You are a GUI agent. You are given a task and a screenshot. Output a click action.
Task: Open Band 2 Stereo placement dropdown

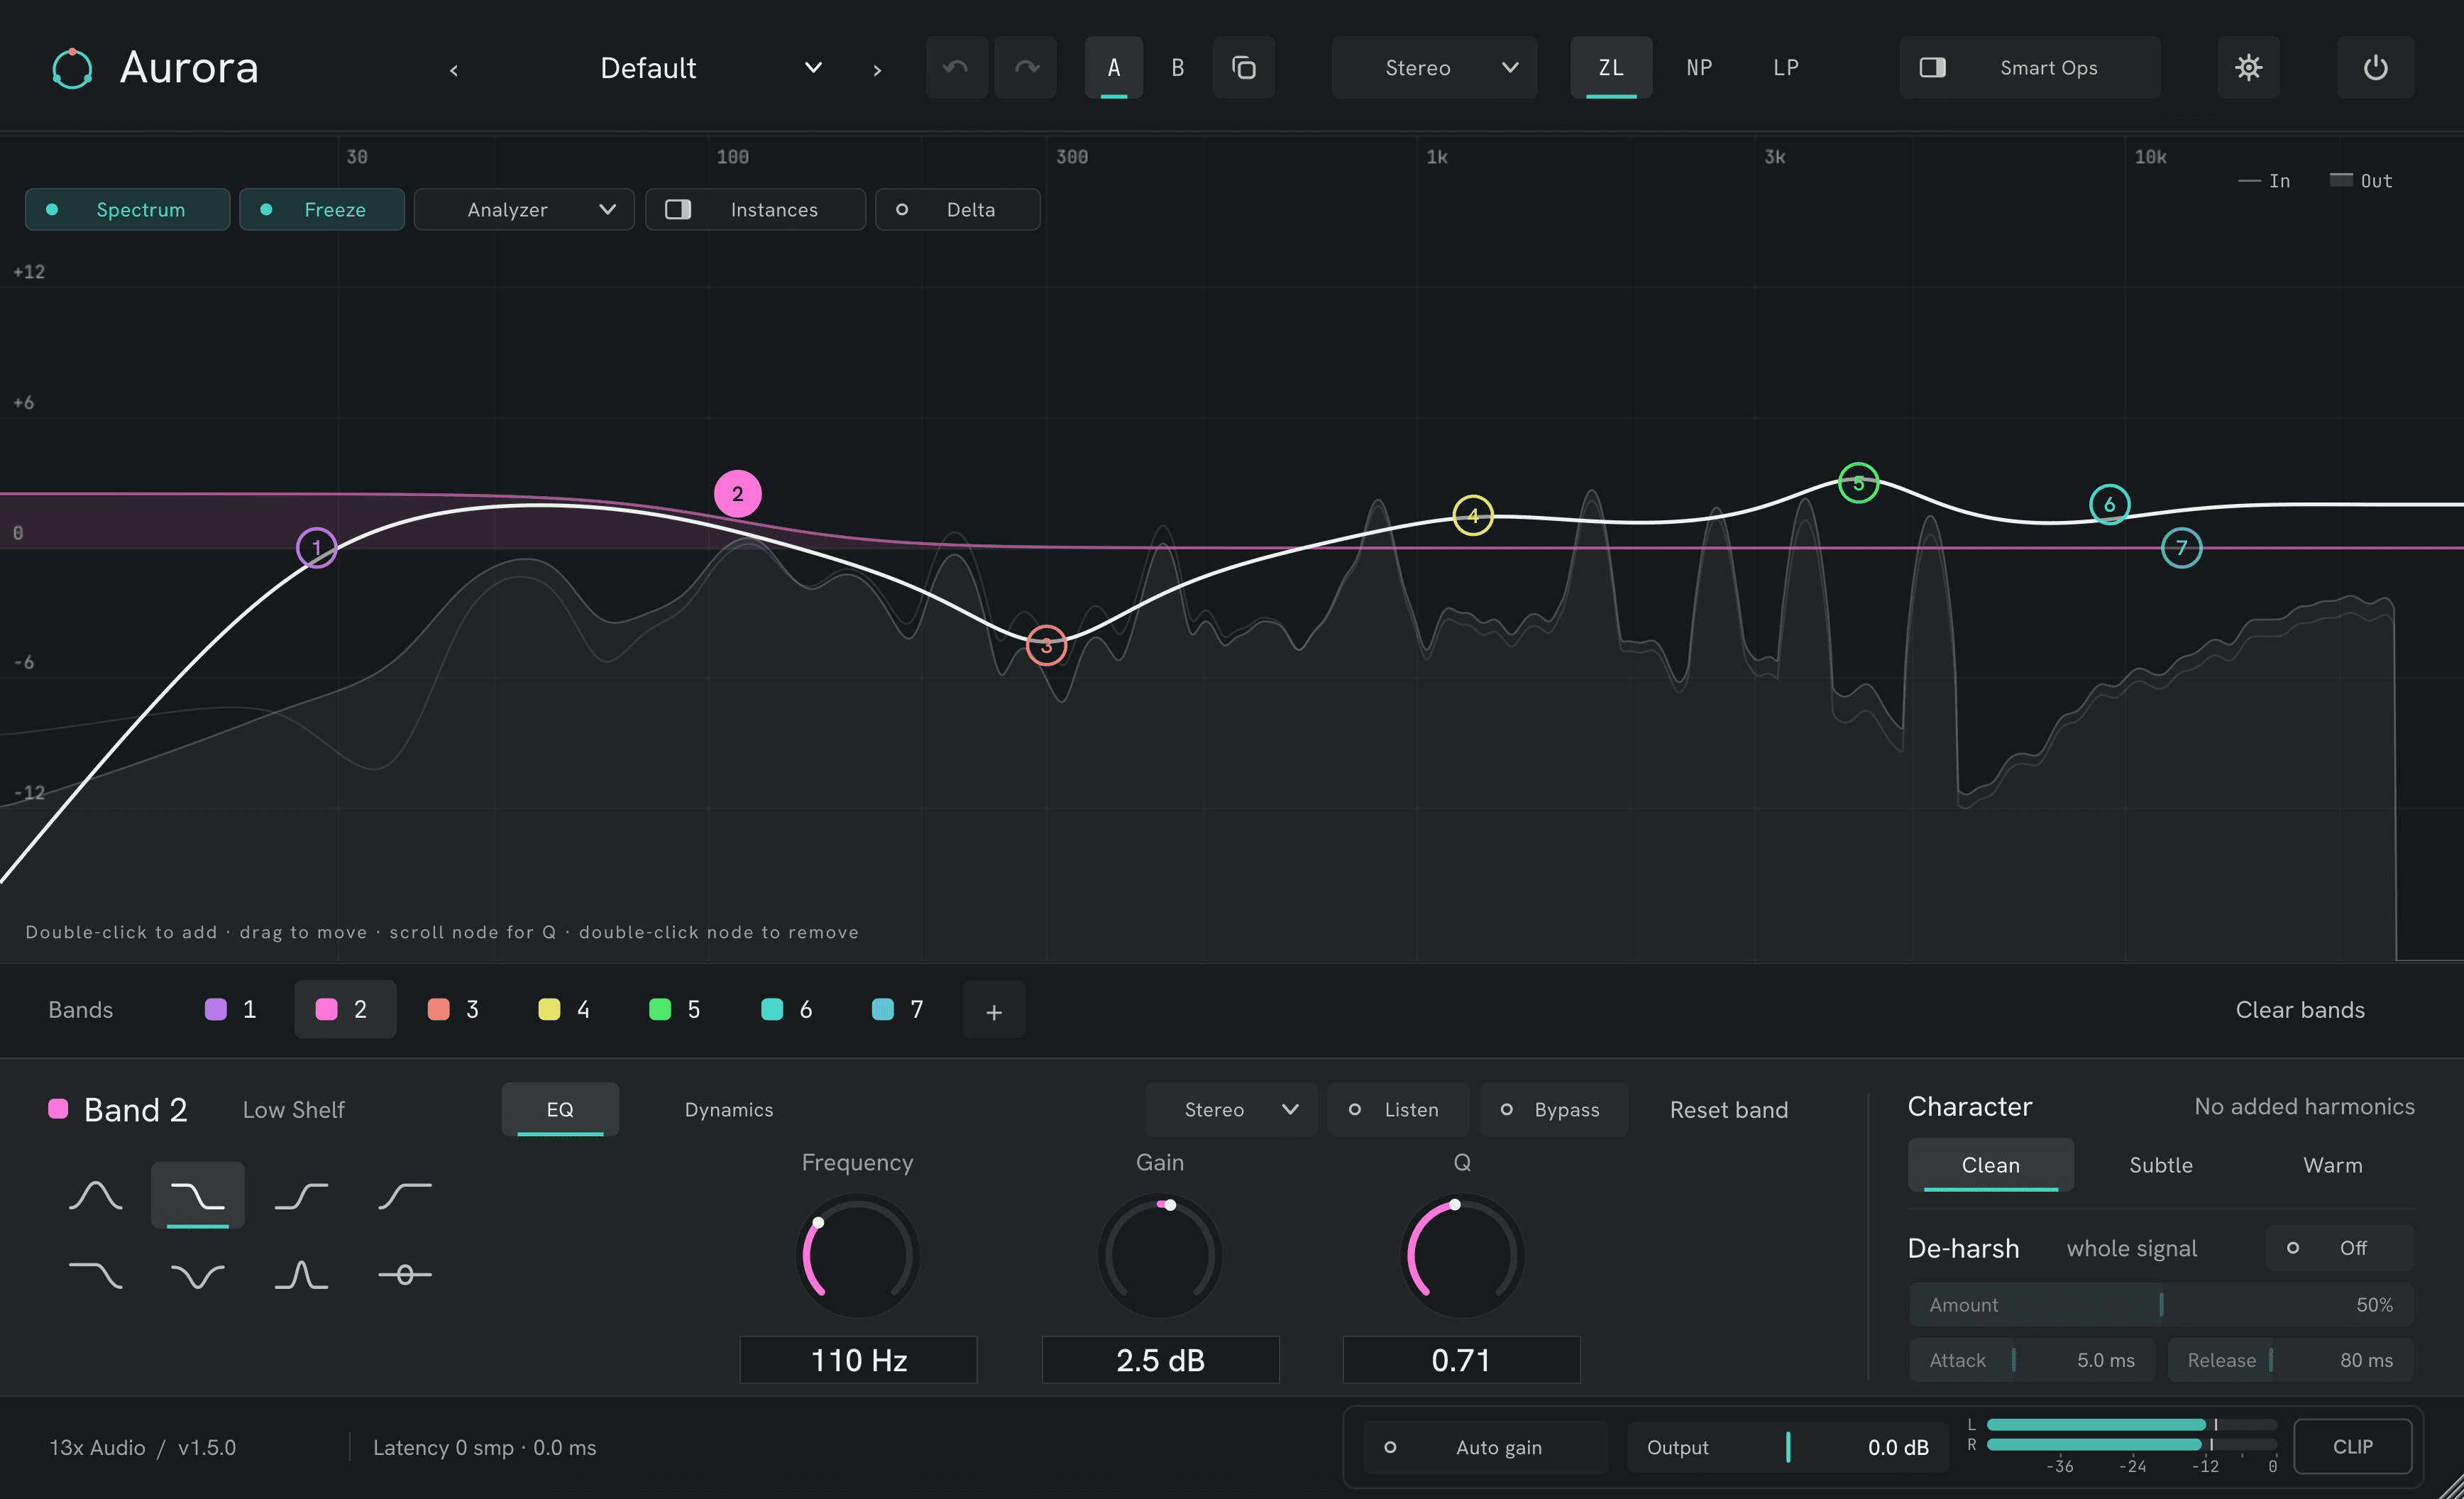[x=1230, y=1109]
